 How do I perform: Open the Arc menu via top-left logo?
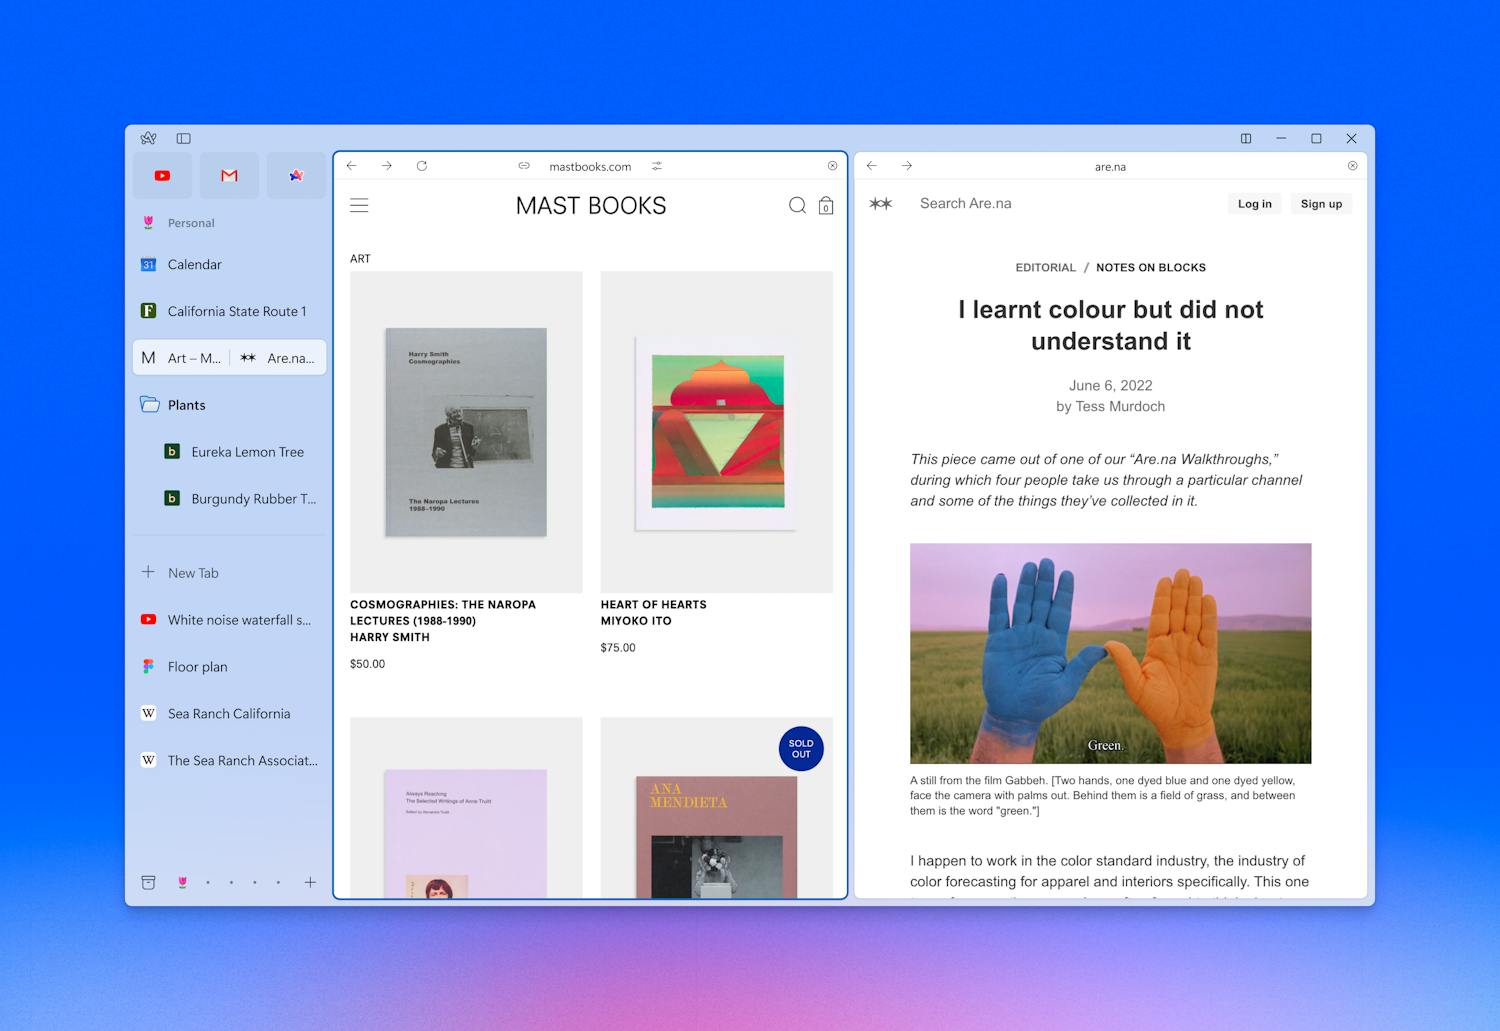click(148, 138)
